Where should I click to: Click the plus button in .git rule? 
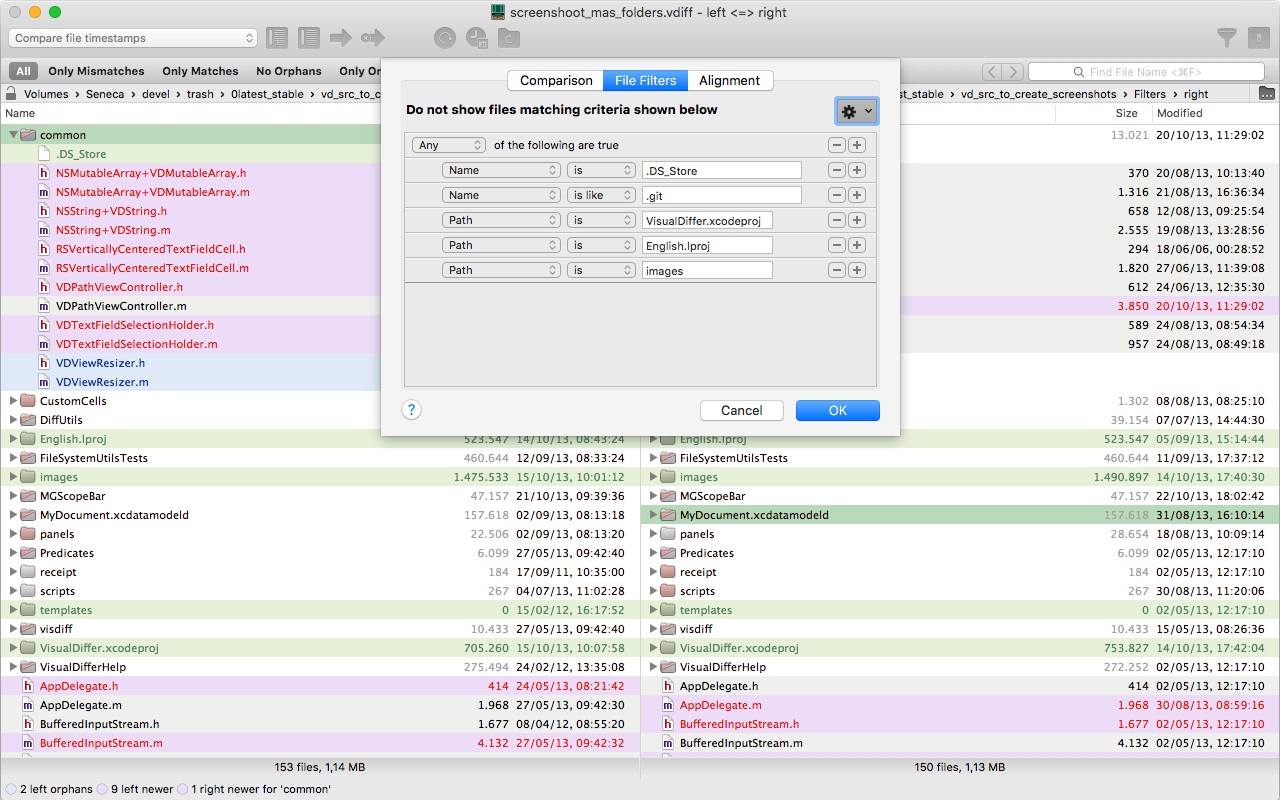(x=856, y=195)
